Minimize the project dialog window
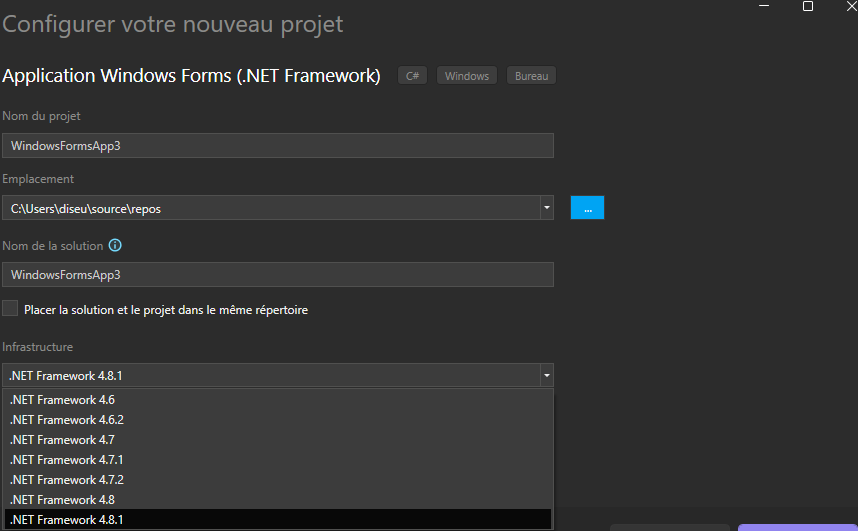 click(x=764, y=6)
